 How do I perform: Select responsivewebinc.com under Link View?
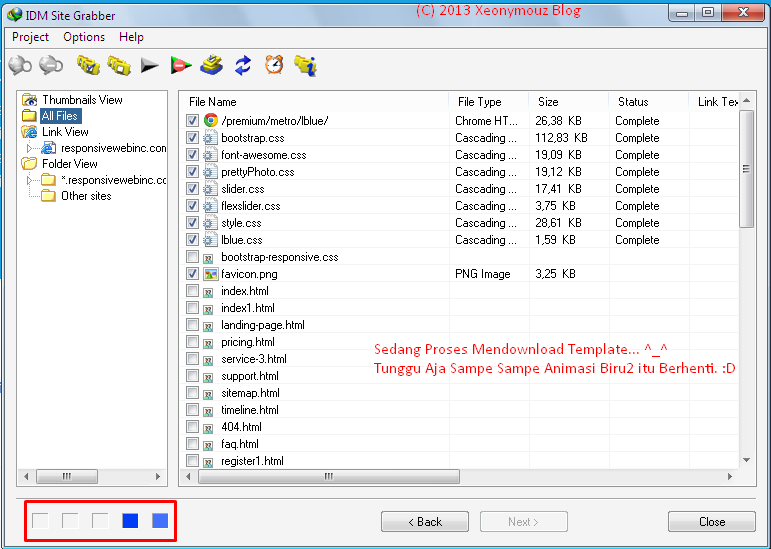click(114, 148)
